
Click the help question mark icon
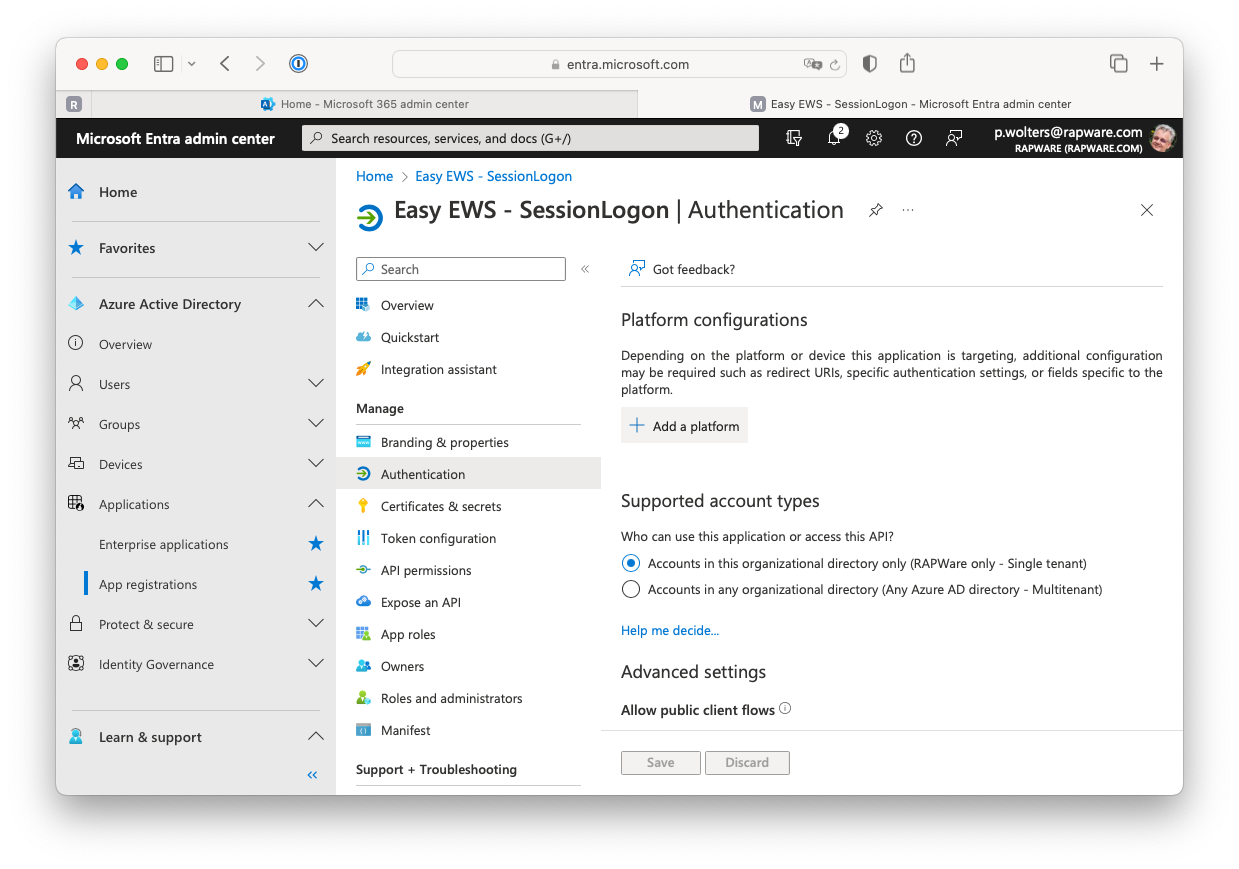point(914,138)
